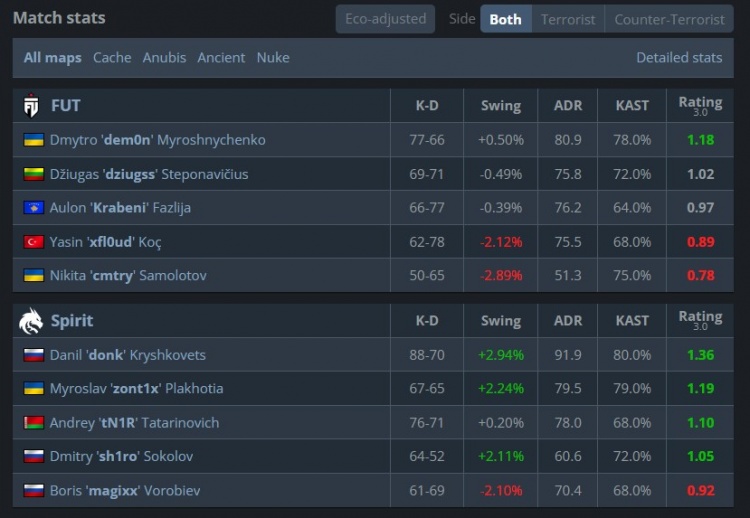Click the Russian flag beside donk
The width and height of the screenshot is (750, 518).
(x=33, y=355)
